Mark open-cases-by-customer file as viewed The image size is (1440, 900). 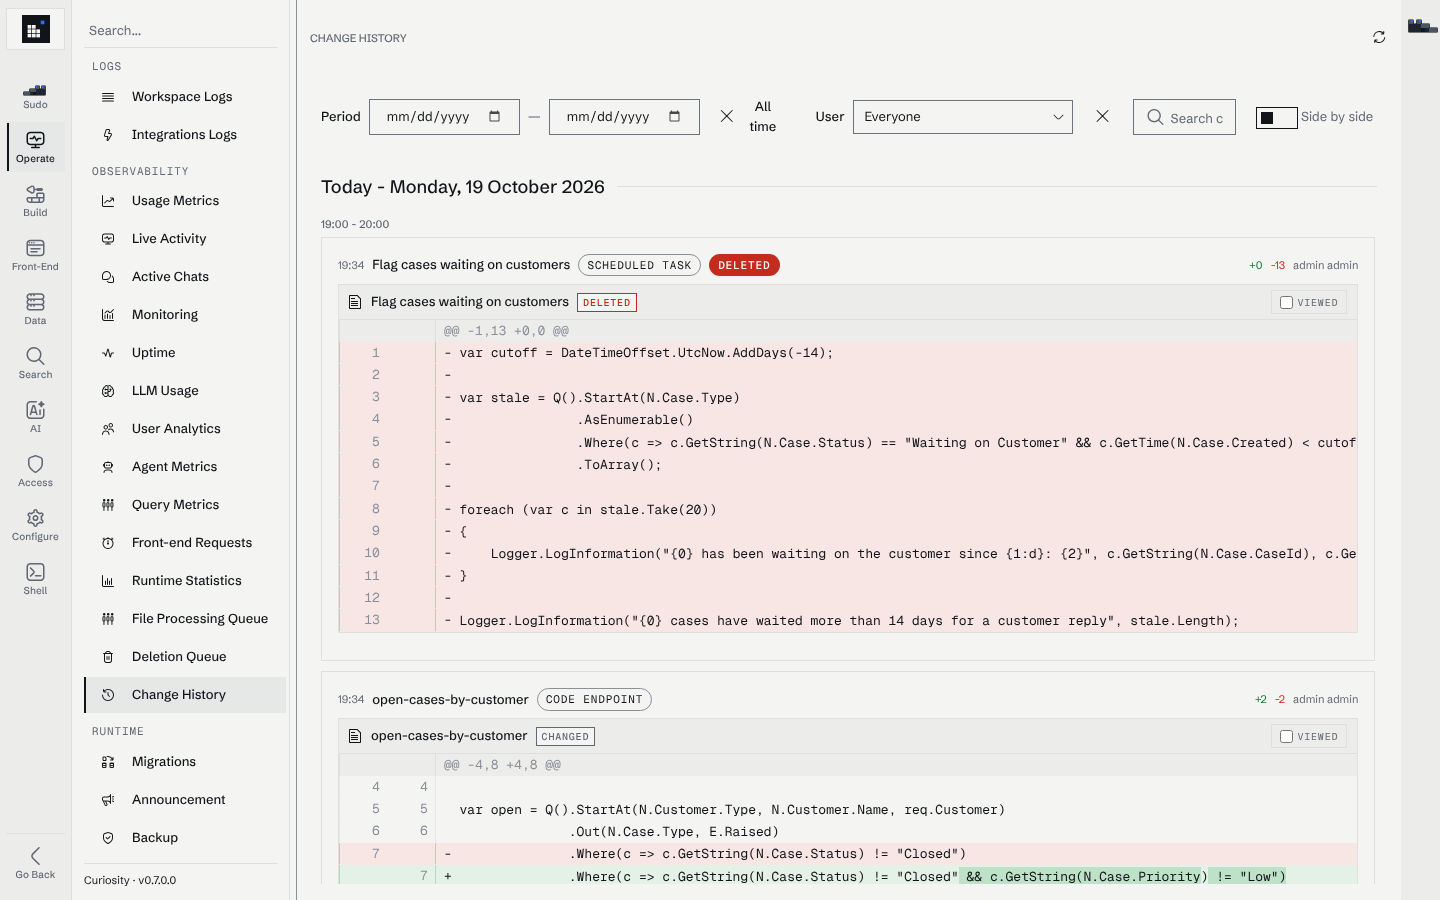click(1287, 736)
